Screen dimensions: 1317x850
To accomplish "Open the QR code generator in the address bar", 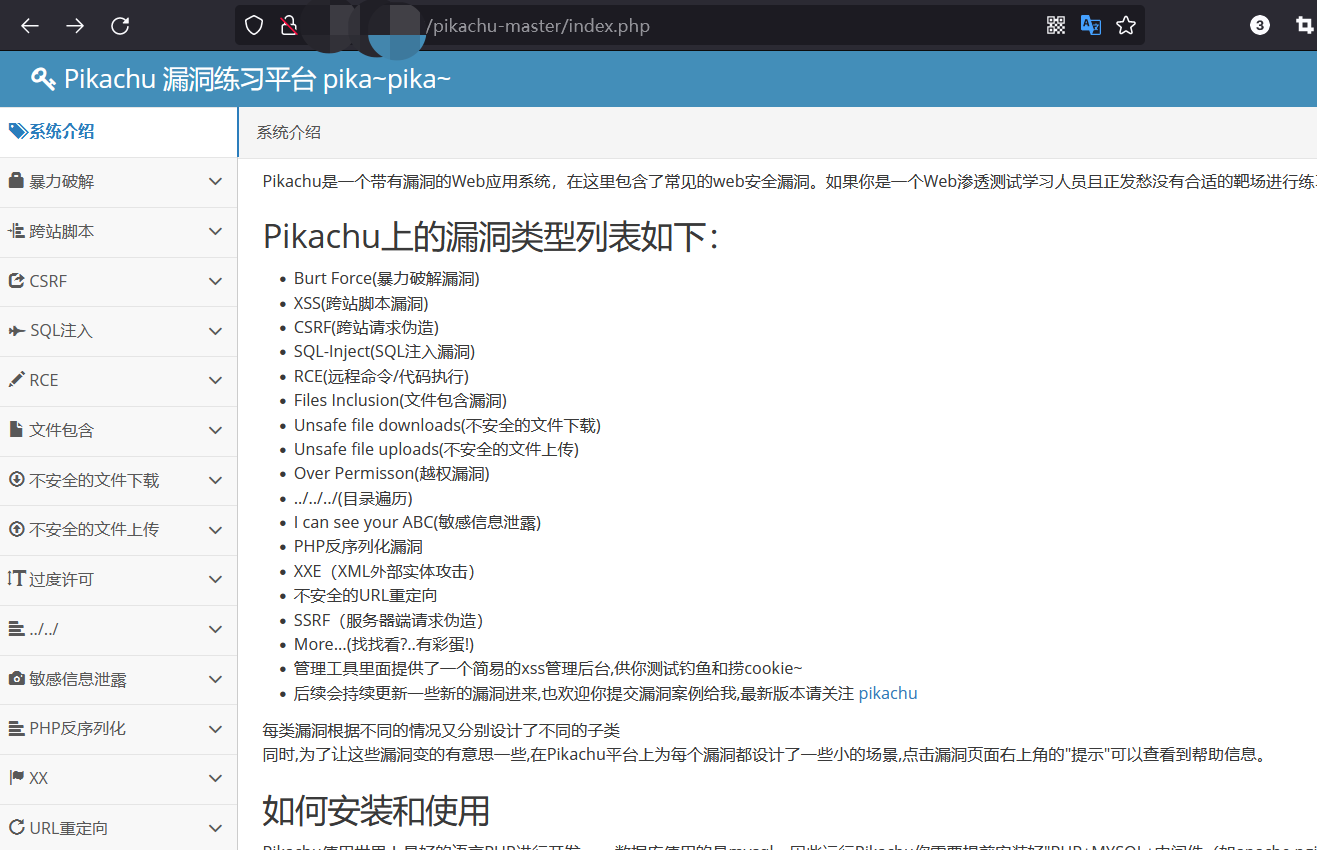I will [1055, 25].
